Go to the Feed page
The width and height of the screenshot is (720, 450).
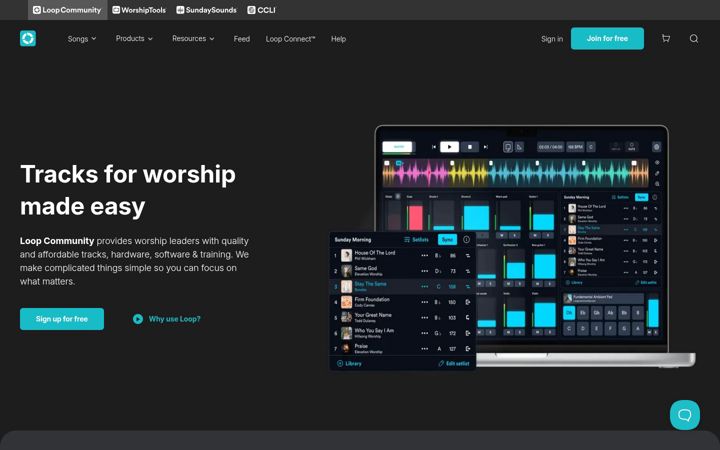242,39
